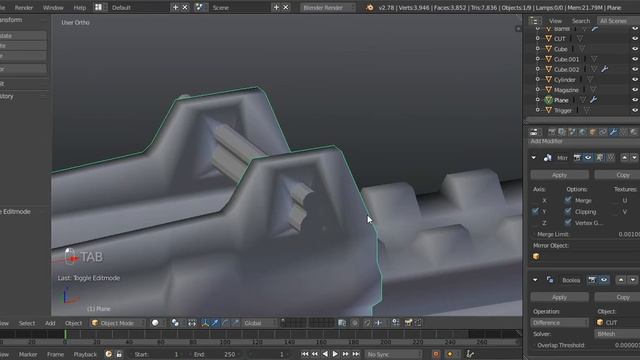Viewport: 640px width, 360px height.
Task: Open the Help menu
Action: (x=80, y=7)
